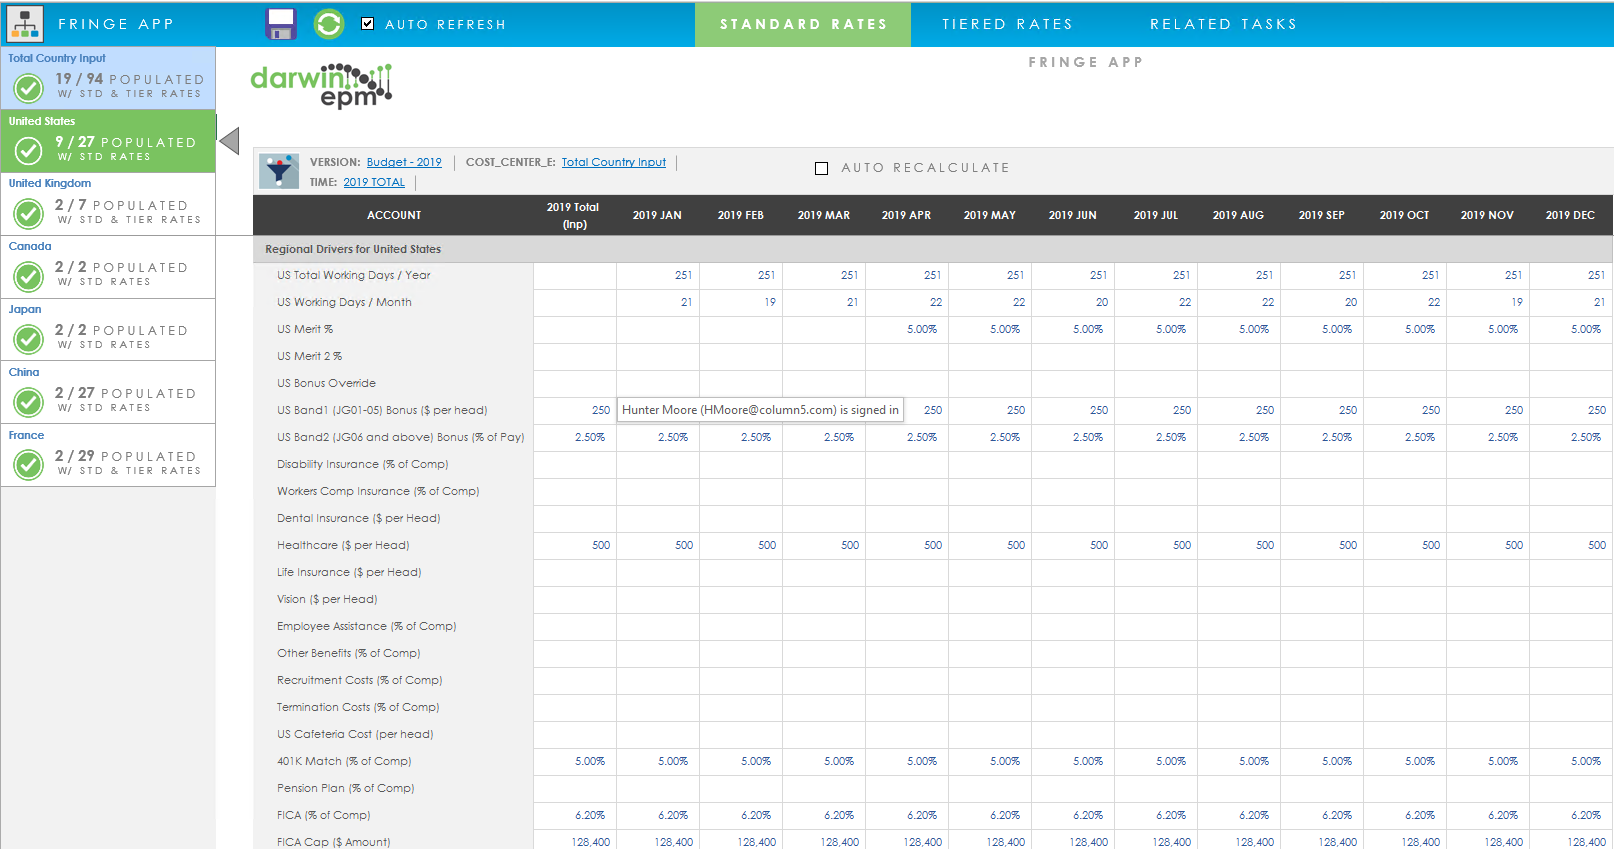Select the United States panel title
This screenshot has height=849, width=1614.
(42, 121)
